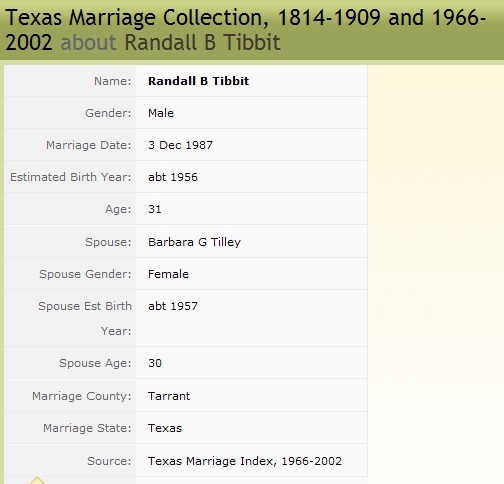This screenshot has width=504, height=484.
Task: Click the estimated birth year abt 1956
Action: click(173, 177)
